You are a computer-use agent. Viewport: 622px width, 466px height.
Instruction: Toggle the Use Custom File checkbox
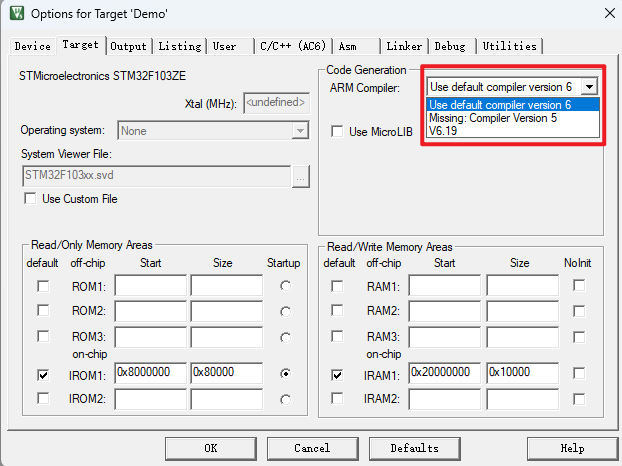tap(29, 199)
